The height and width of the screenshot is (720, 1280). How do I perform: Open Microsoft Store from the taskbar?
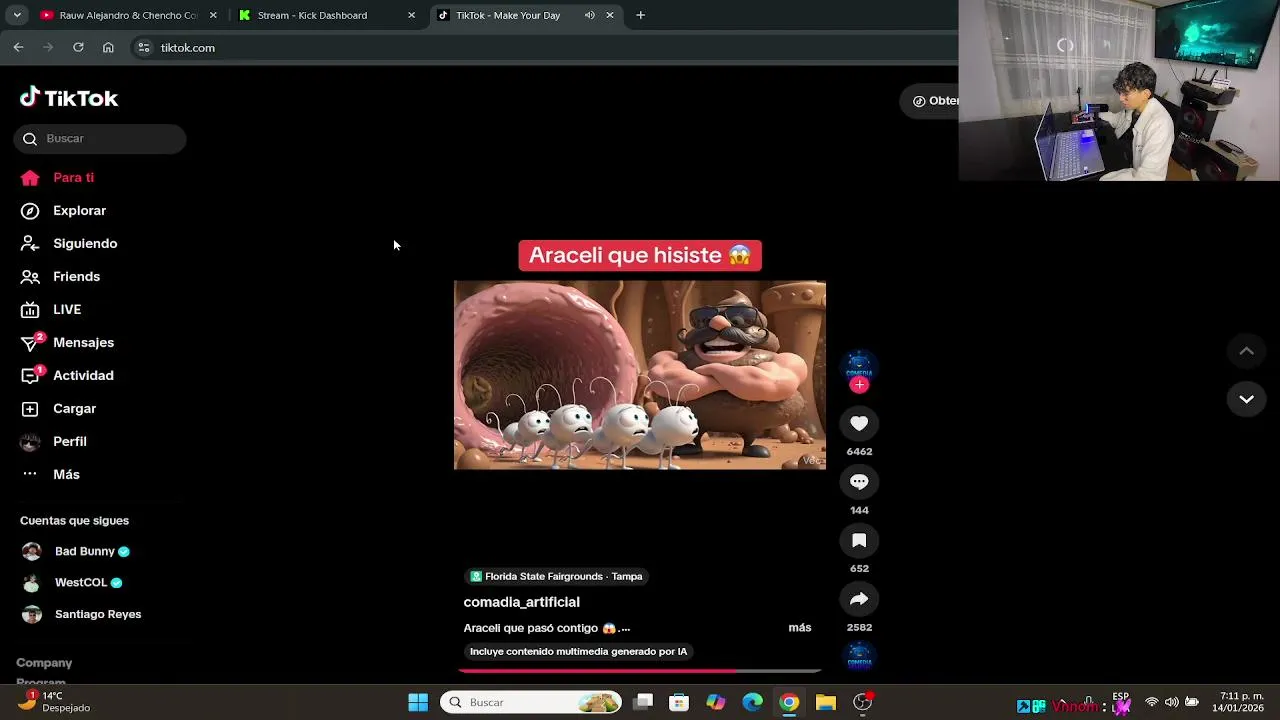[679, 702]
